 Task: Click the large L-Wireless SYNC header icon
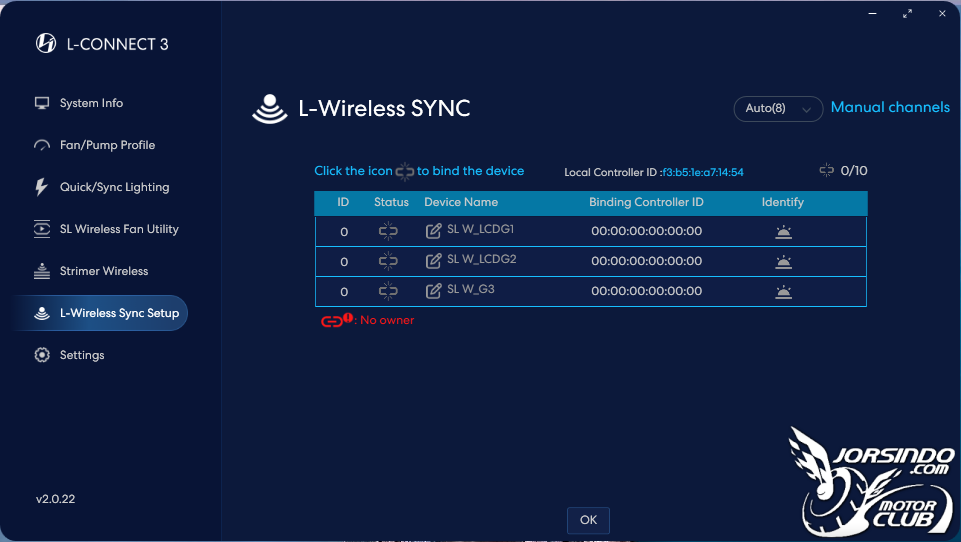point(270,109)
